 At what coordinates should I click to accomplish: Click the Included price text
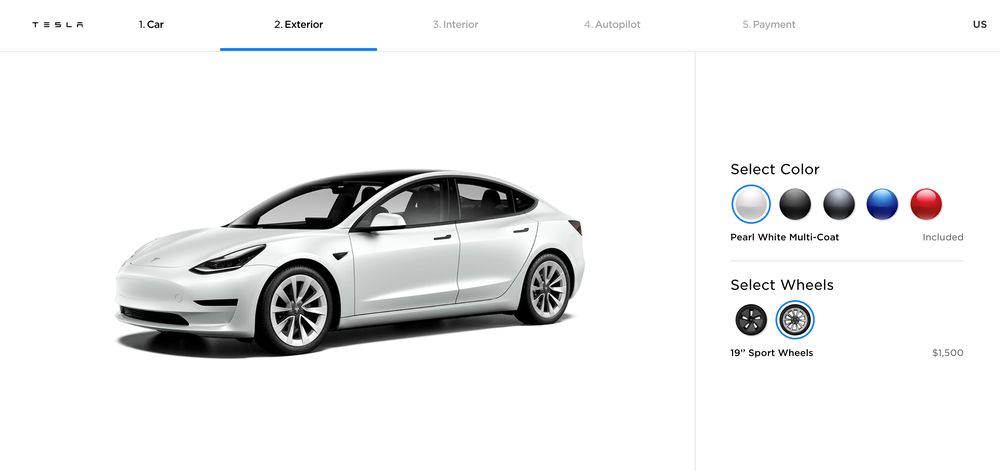point(943,237)
